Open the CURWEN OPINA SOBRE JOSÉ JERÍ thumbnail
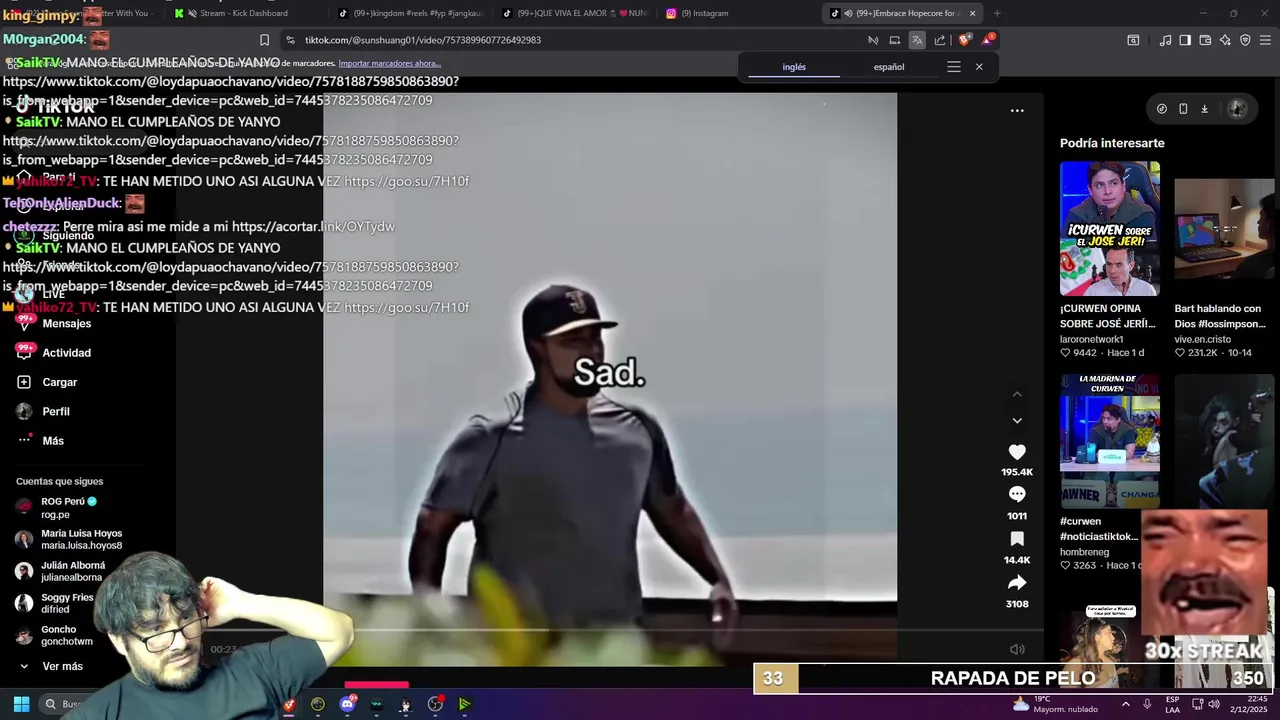 (x=1110, y=229)
